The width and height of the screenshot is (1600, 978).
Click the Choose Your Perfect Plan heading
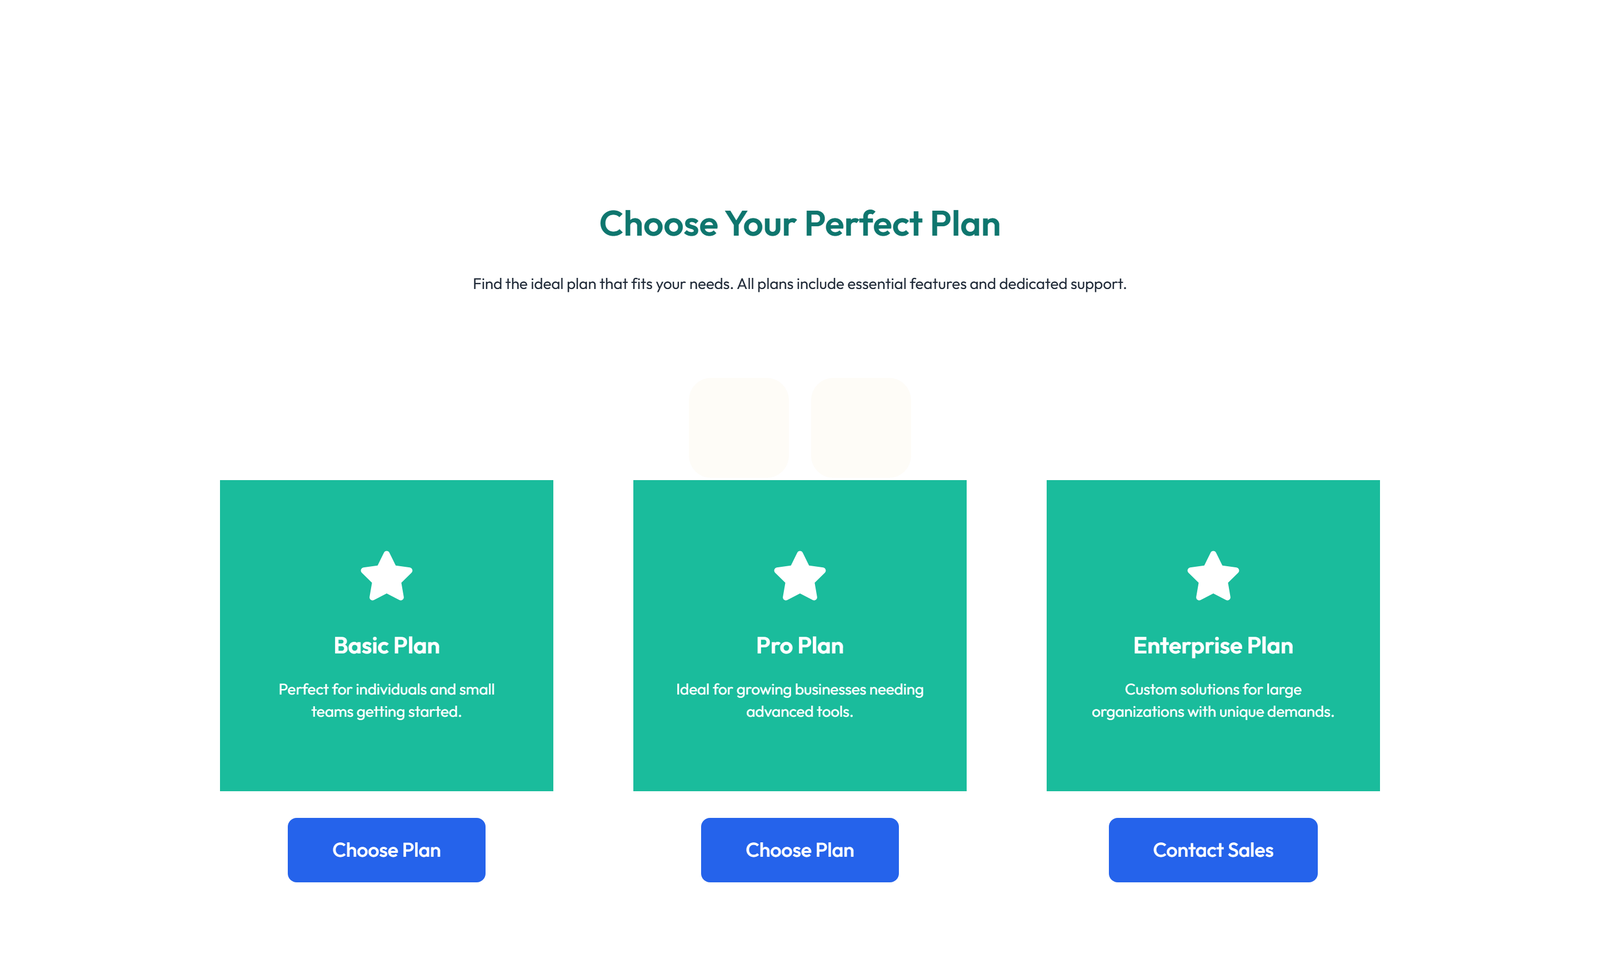tap(799, 224)
